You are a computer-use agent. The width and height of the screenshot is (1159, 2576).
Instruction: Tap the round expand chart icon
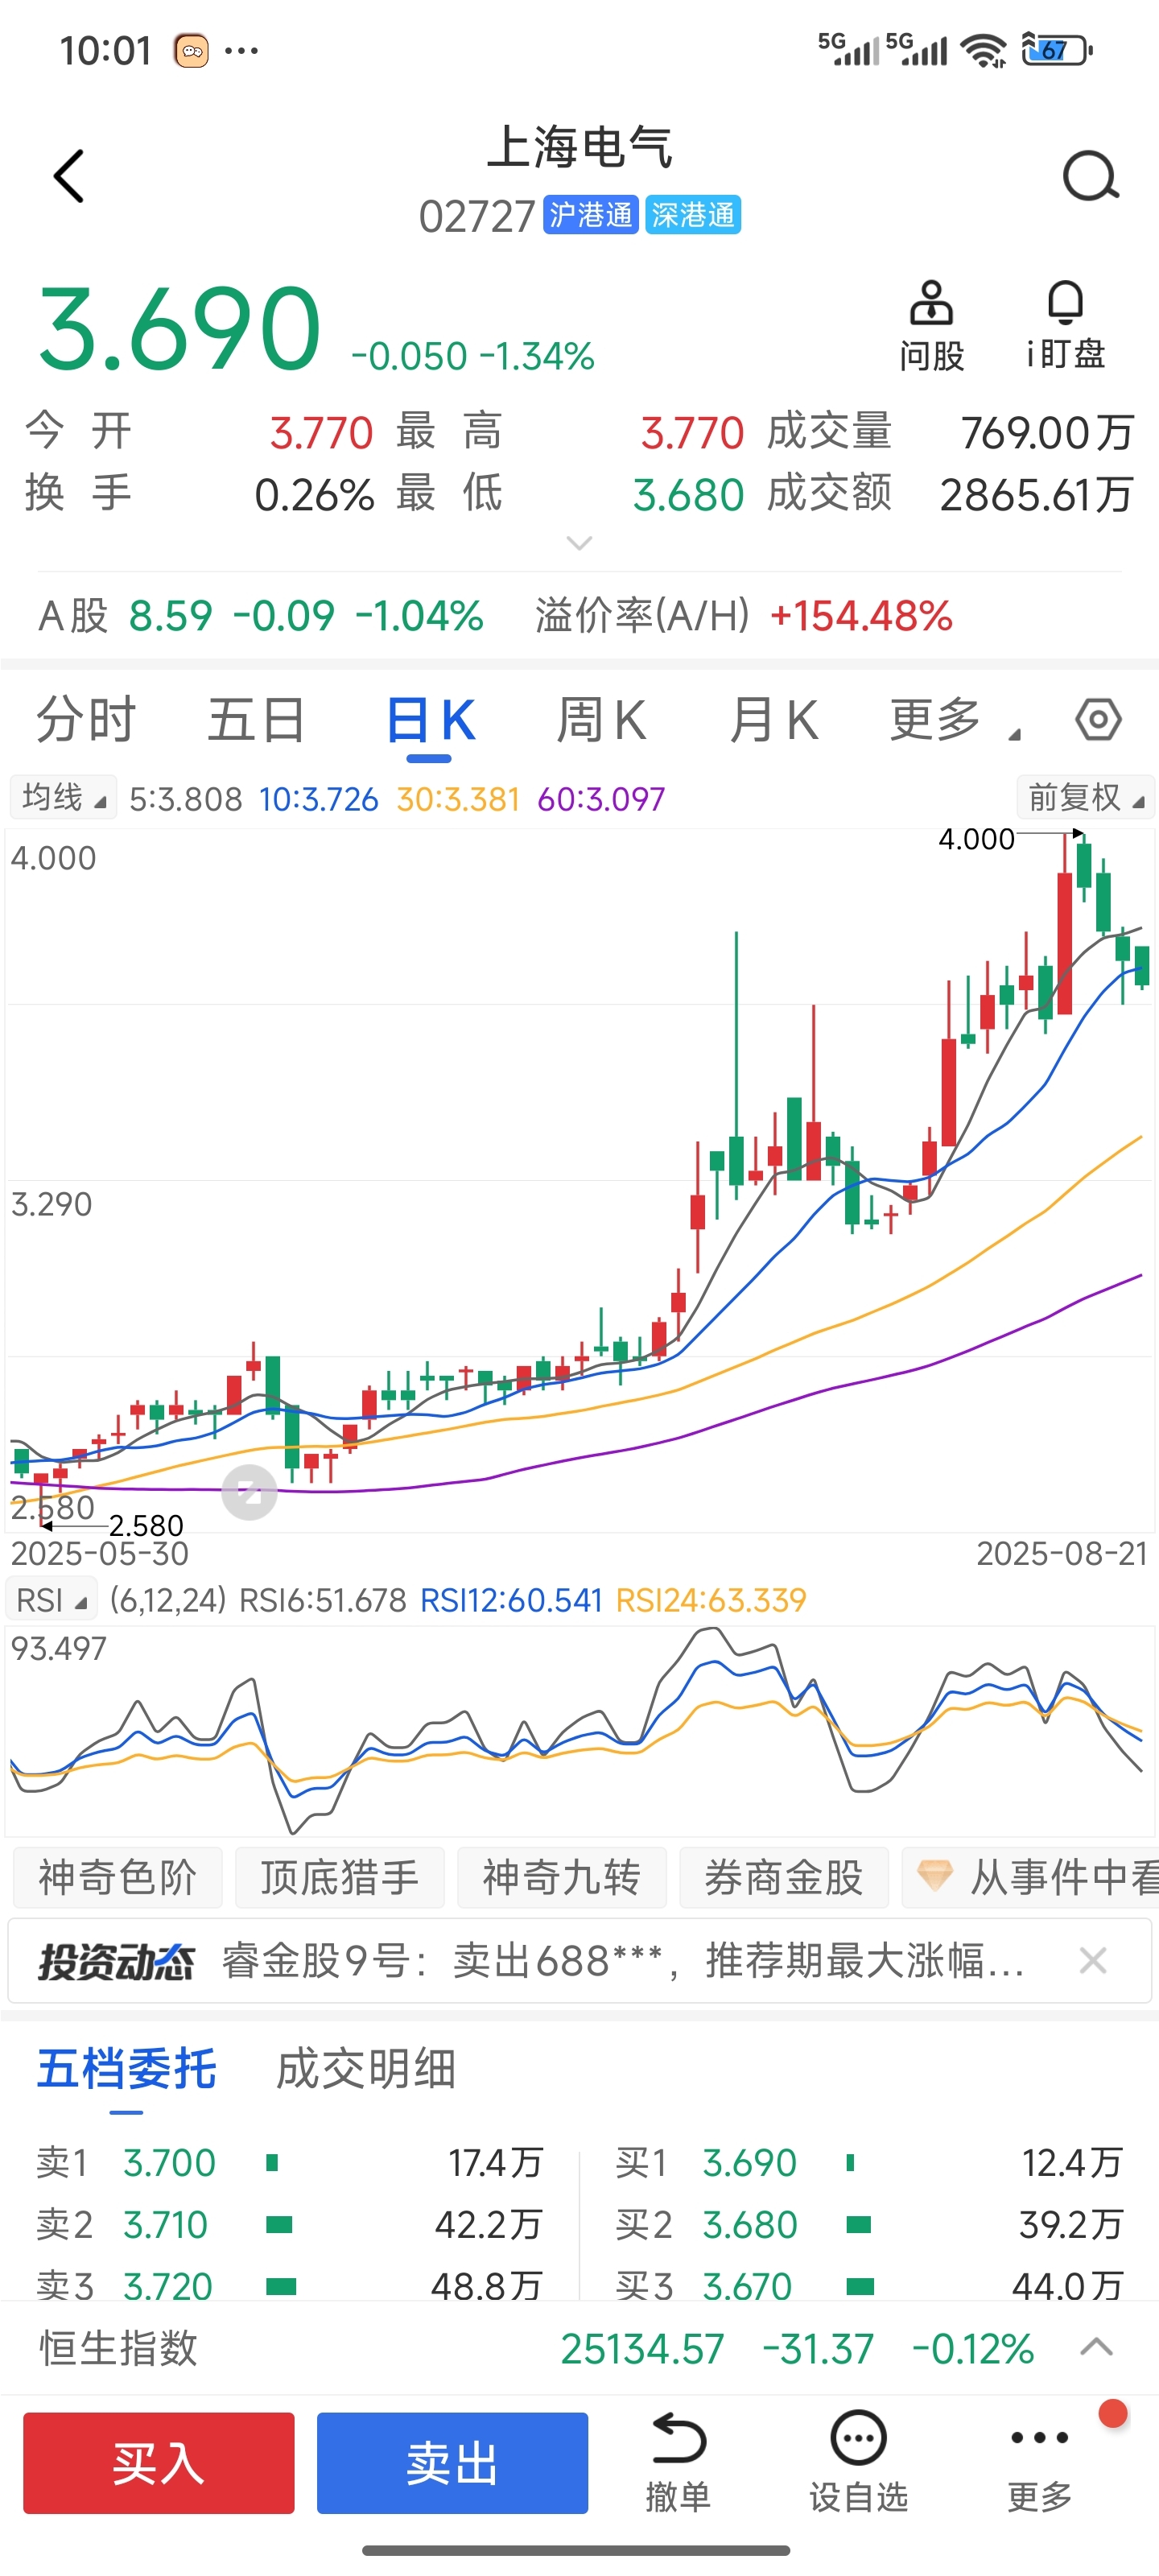pyautogui.click(x=249, y=1493)
